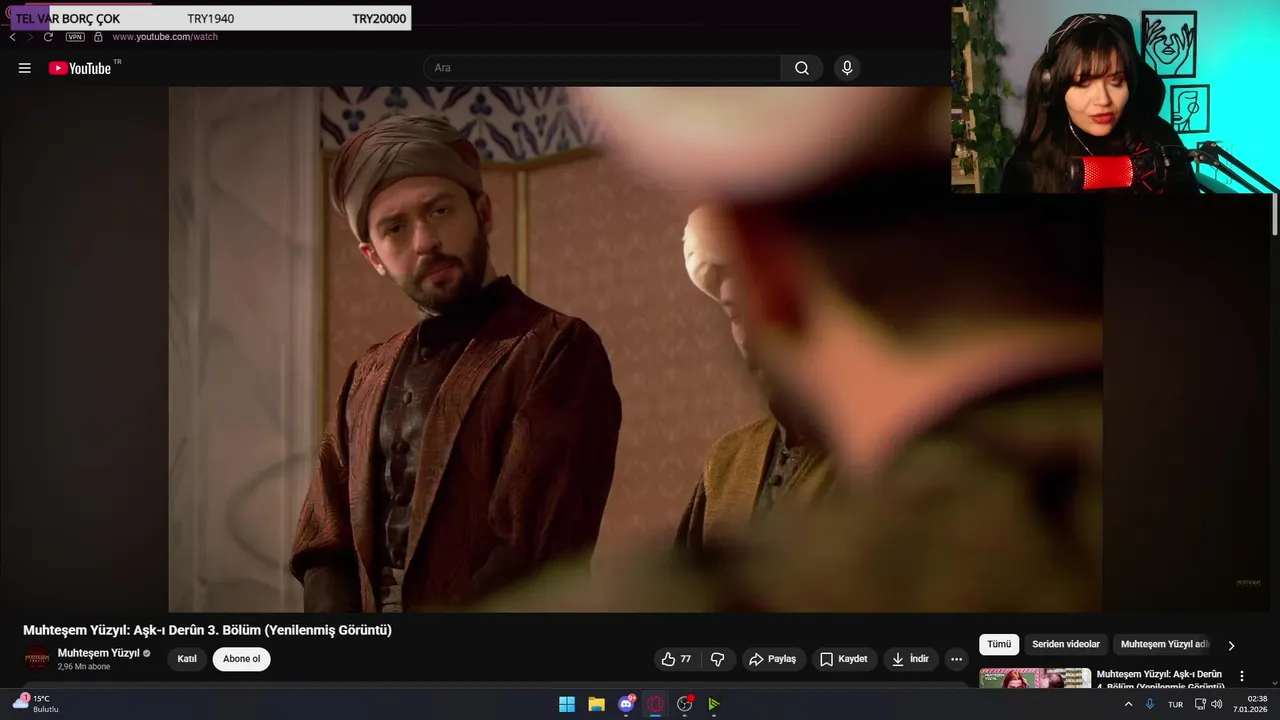Click the video title Muhteşem Yüzyıl: Aşk-ı Derûn 3. Bölüm
Viewport: 1280px width, 720px height.
pos(207,630)
